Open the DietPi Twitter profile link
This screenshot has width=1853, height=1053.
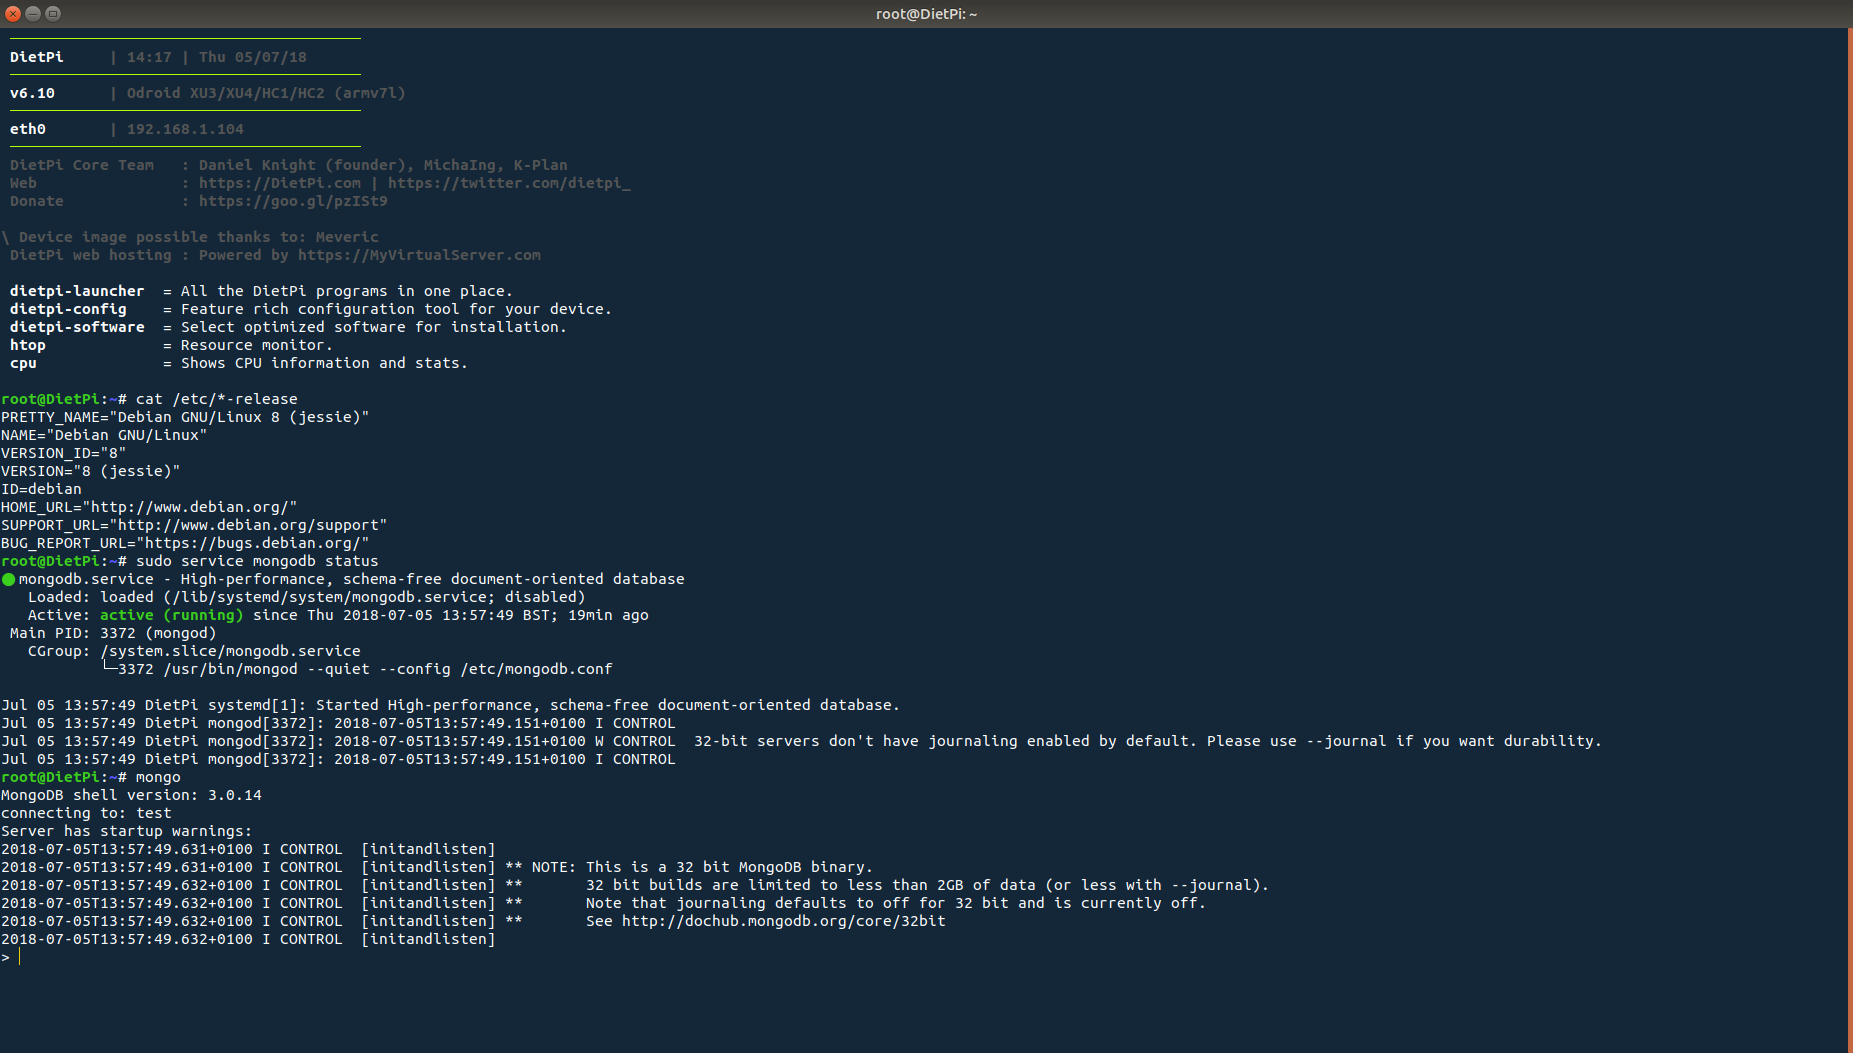pyautogui.click(x=510, y=183)
